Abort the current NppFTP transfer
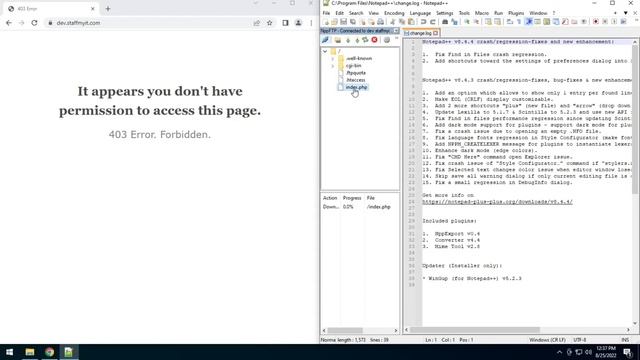640x360 pixels. (x=374, y=40)
